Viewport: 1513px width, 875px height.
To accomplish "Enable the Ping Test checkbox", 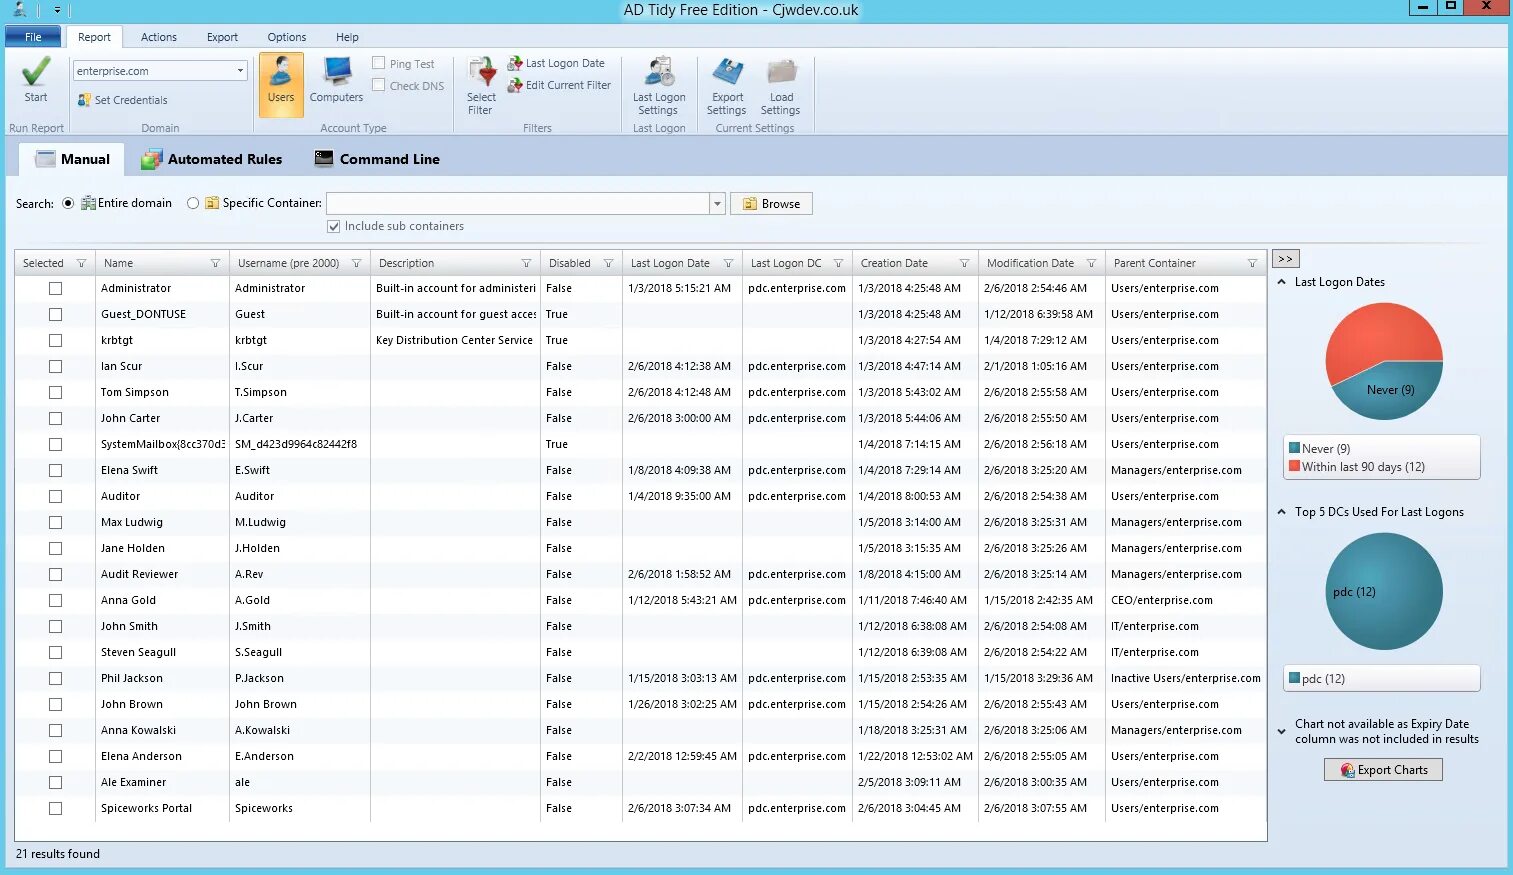I will pos(379,63).
